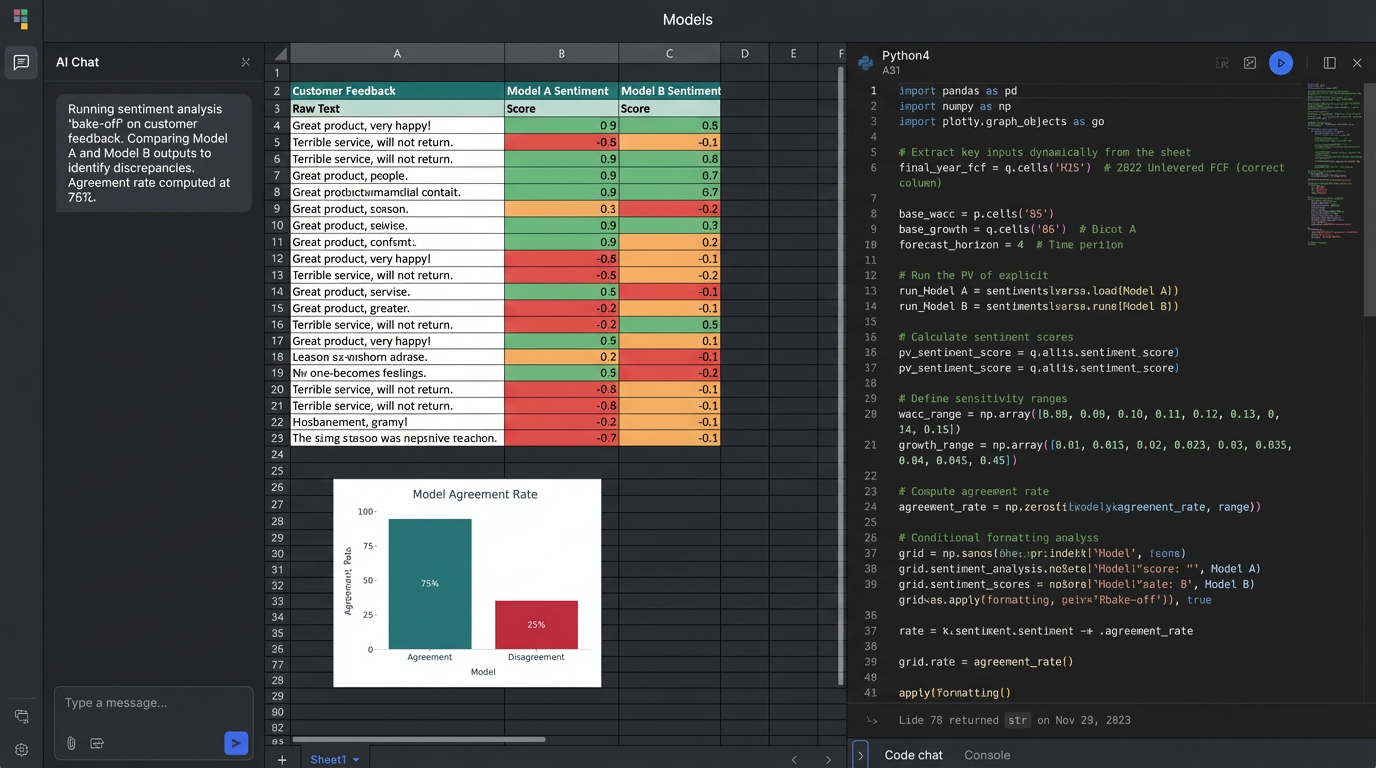Click the '# Compute agreement rate' comment line
This screenshot has width=1376, height=768.
coord(974,491)
